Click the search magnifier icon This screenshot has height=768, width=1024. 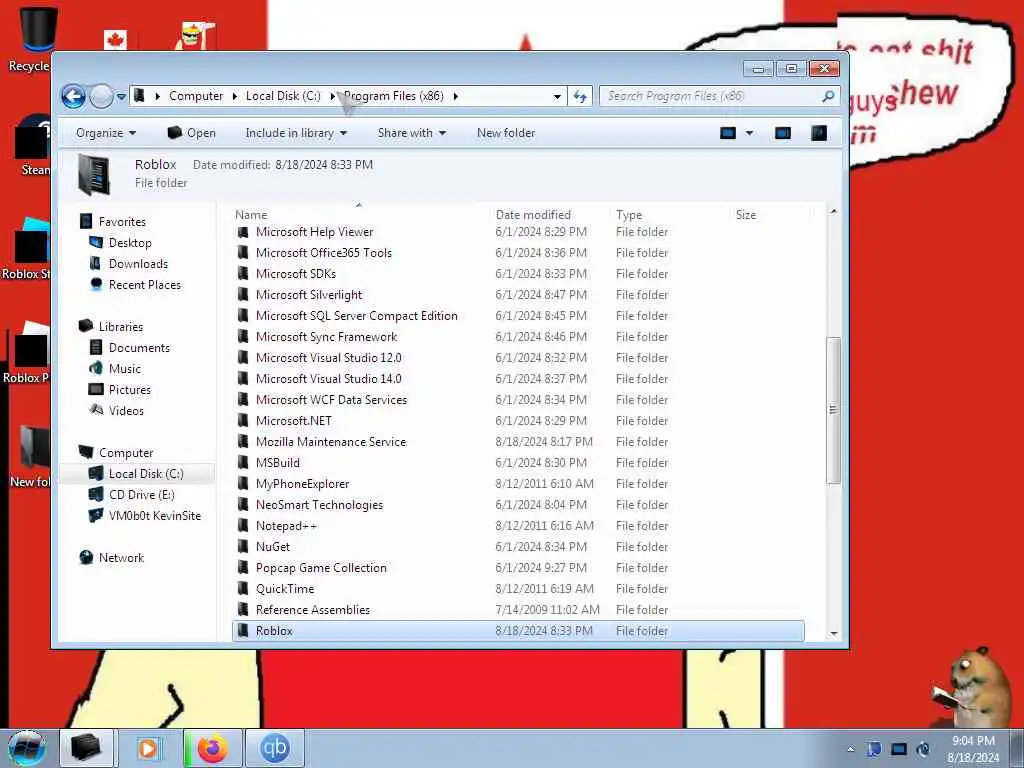[x=828, y=96]
